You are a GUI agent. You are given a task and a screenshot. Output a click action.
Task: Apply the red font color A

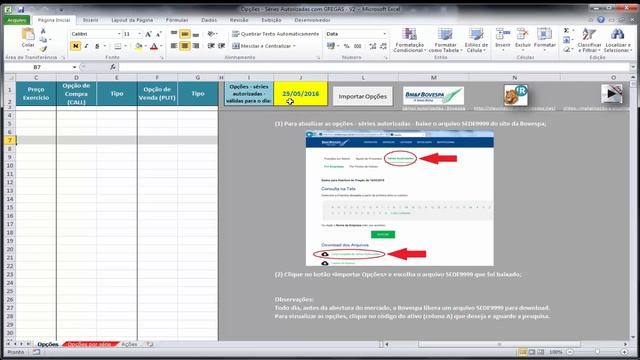pos(154,46)
